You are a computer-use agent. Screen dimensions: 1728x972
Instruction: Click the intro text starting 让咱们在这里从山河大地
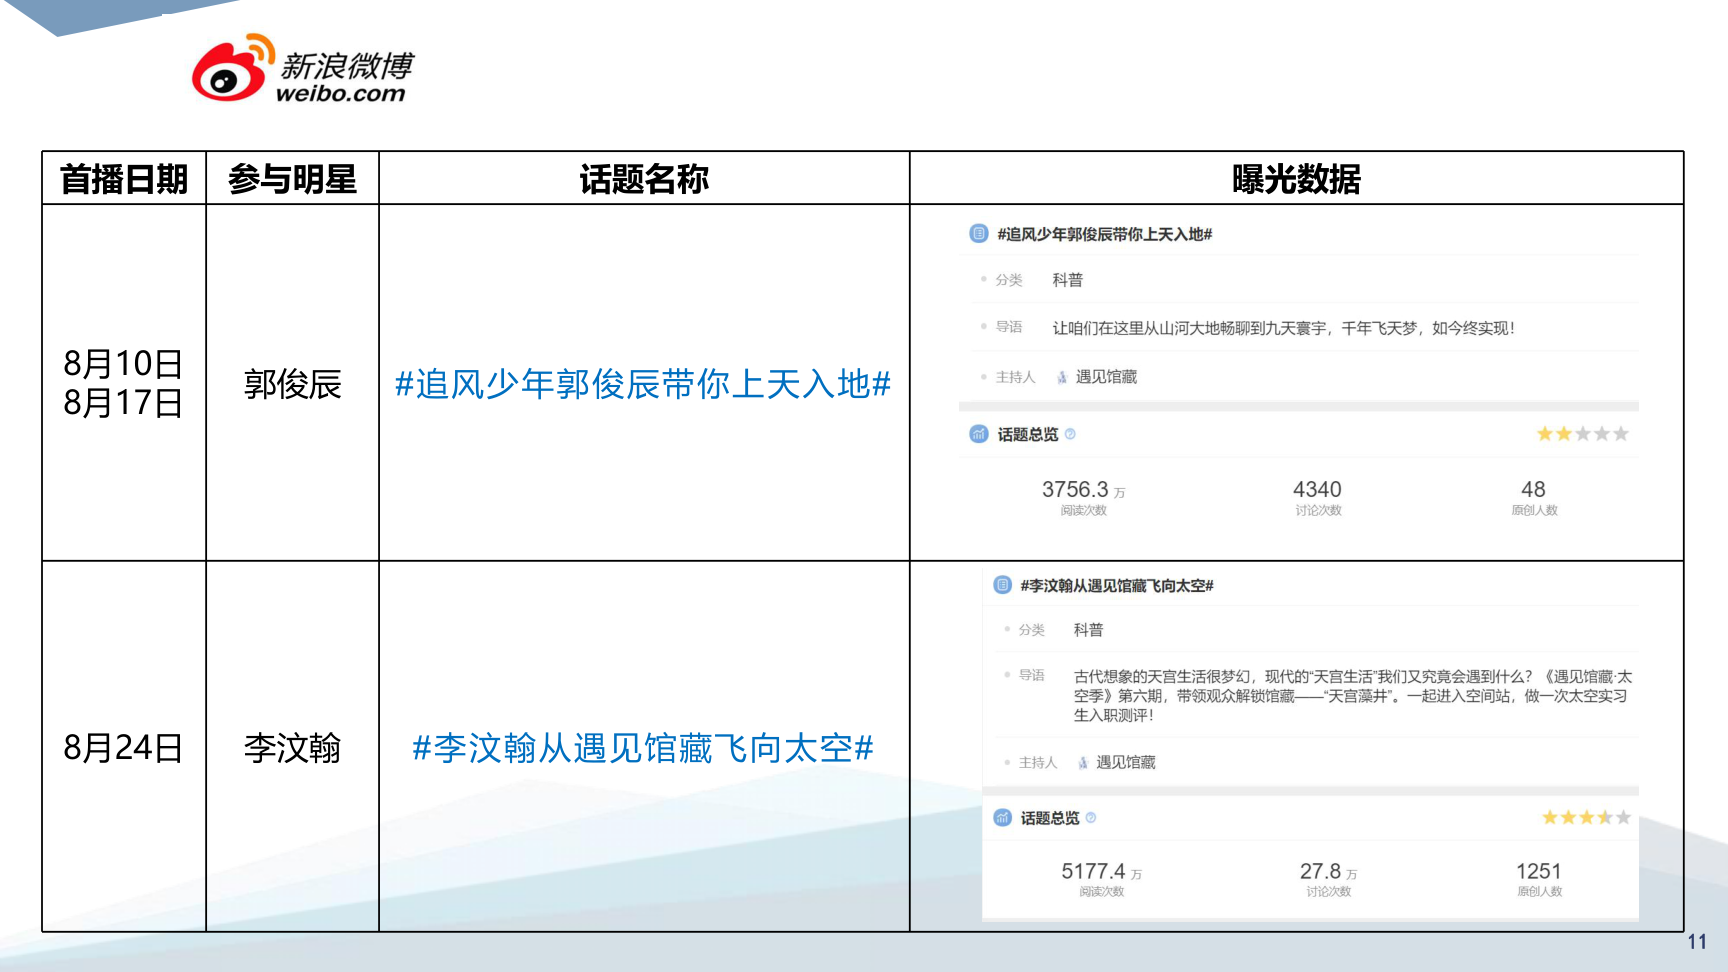1283,328
